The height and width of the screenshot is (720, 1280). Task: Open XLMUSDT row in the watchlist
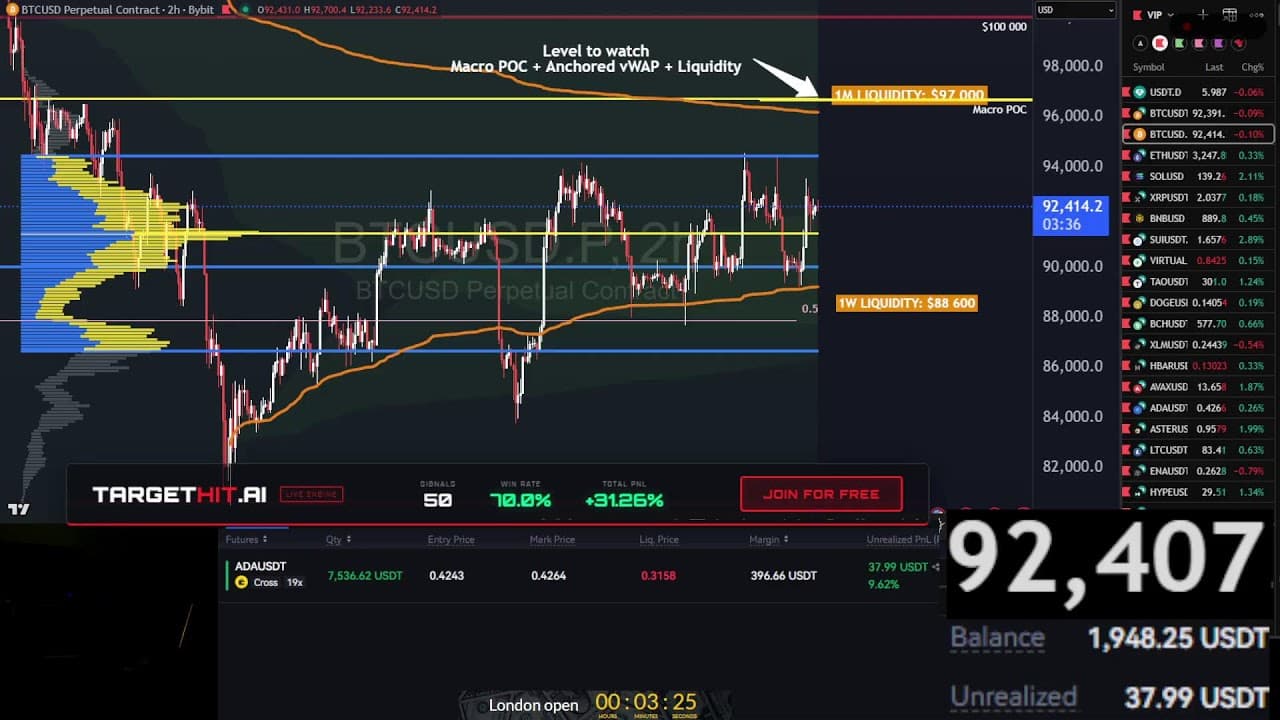click(1199, 345)
